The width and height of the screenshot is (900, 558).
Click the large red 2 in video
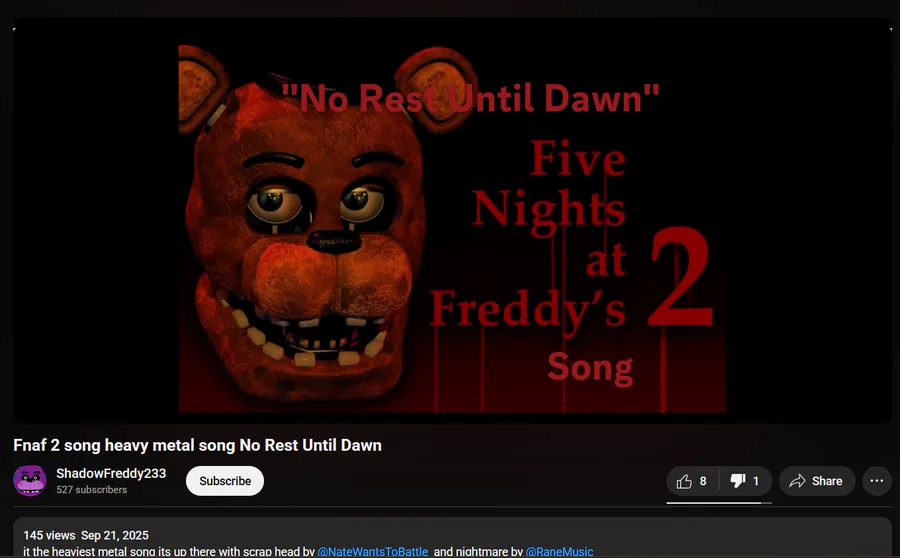[x=681, y=277]
